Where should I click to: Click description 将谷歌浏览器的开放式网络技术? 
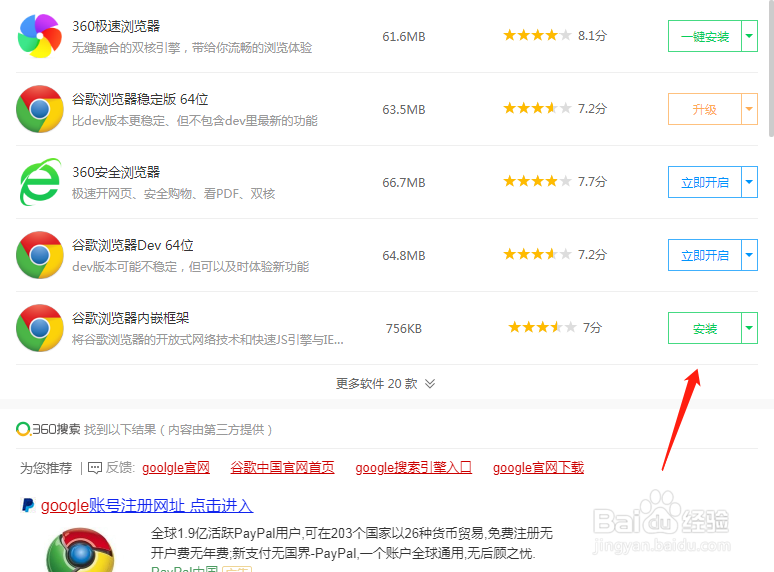pos(208,340)
